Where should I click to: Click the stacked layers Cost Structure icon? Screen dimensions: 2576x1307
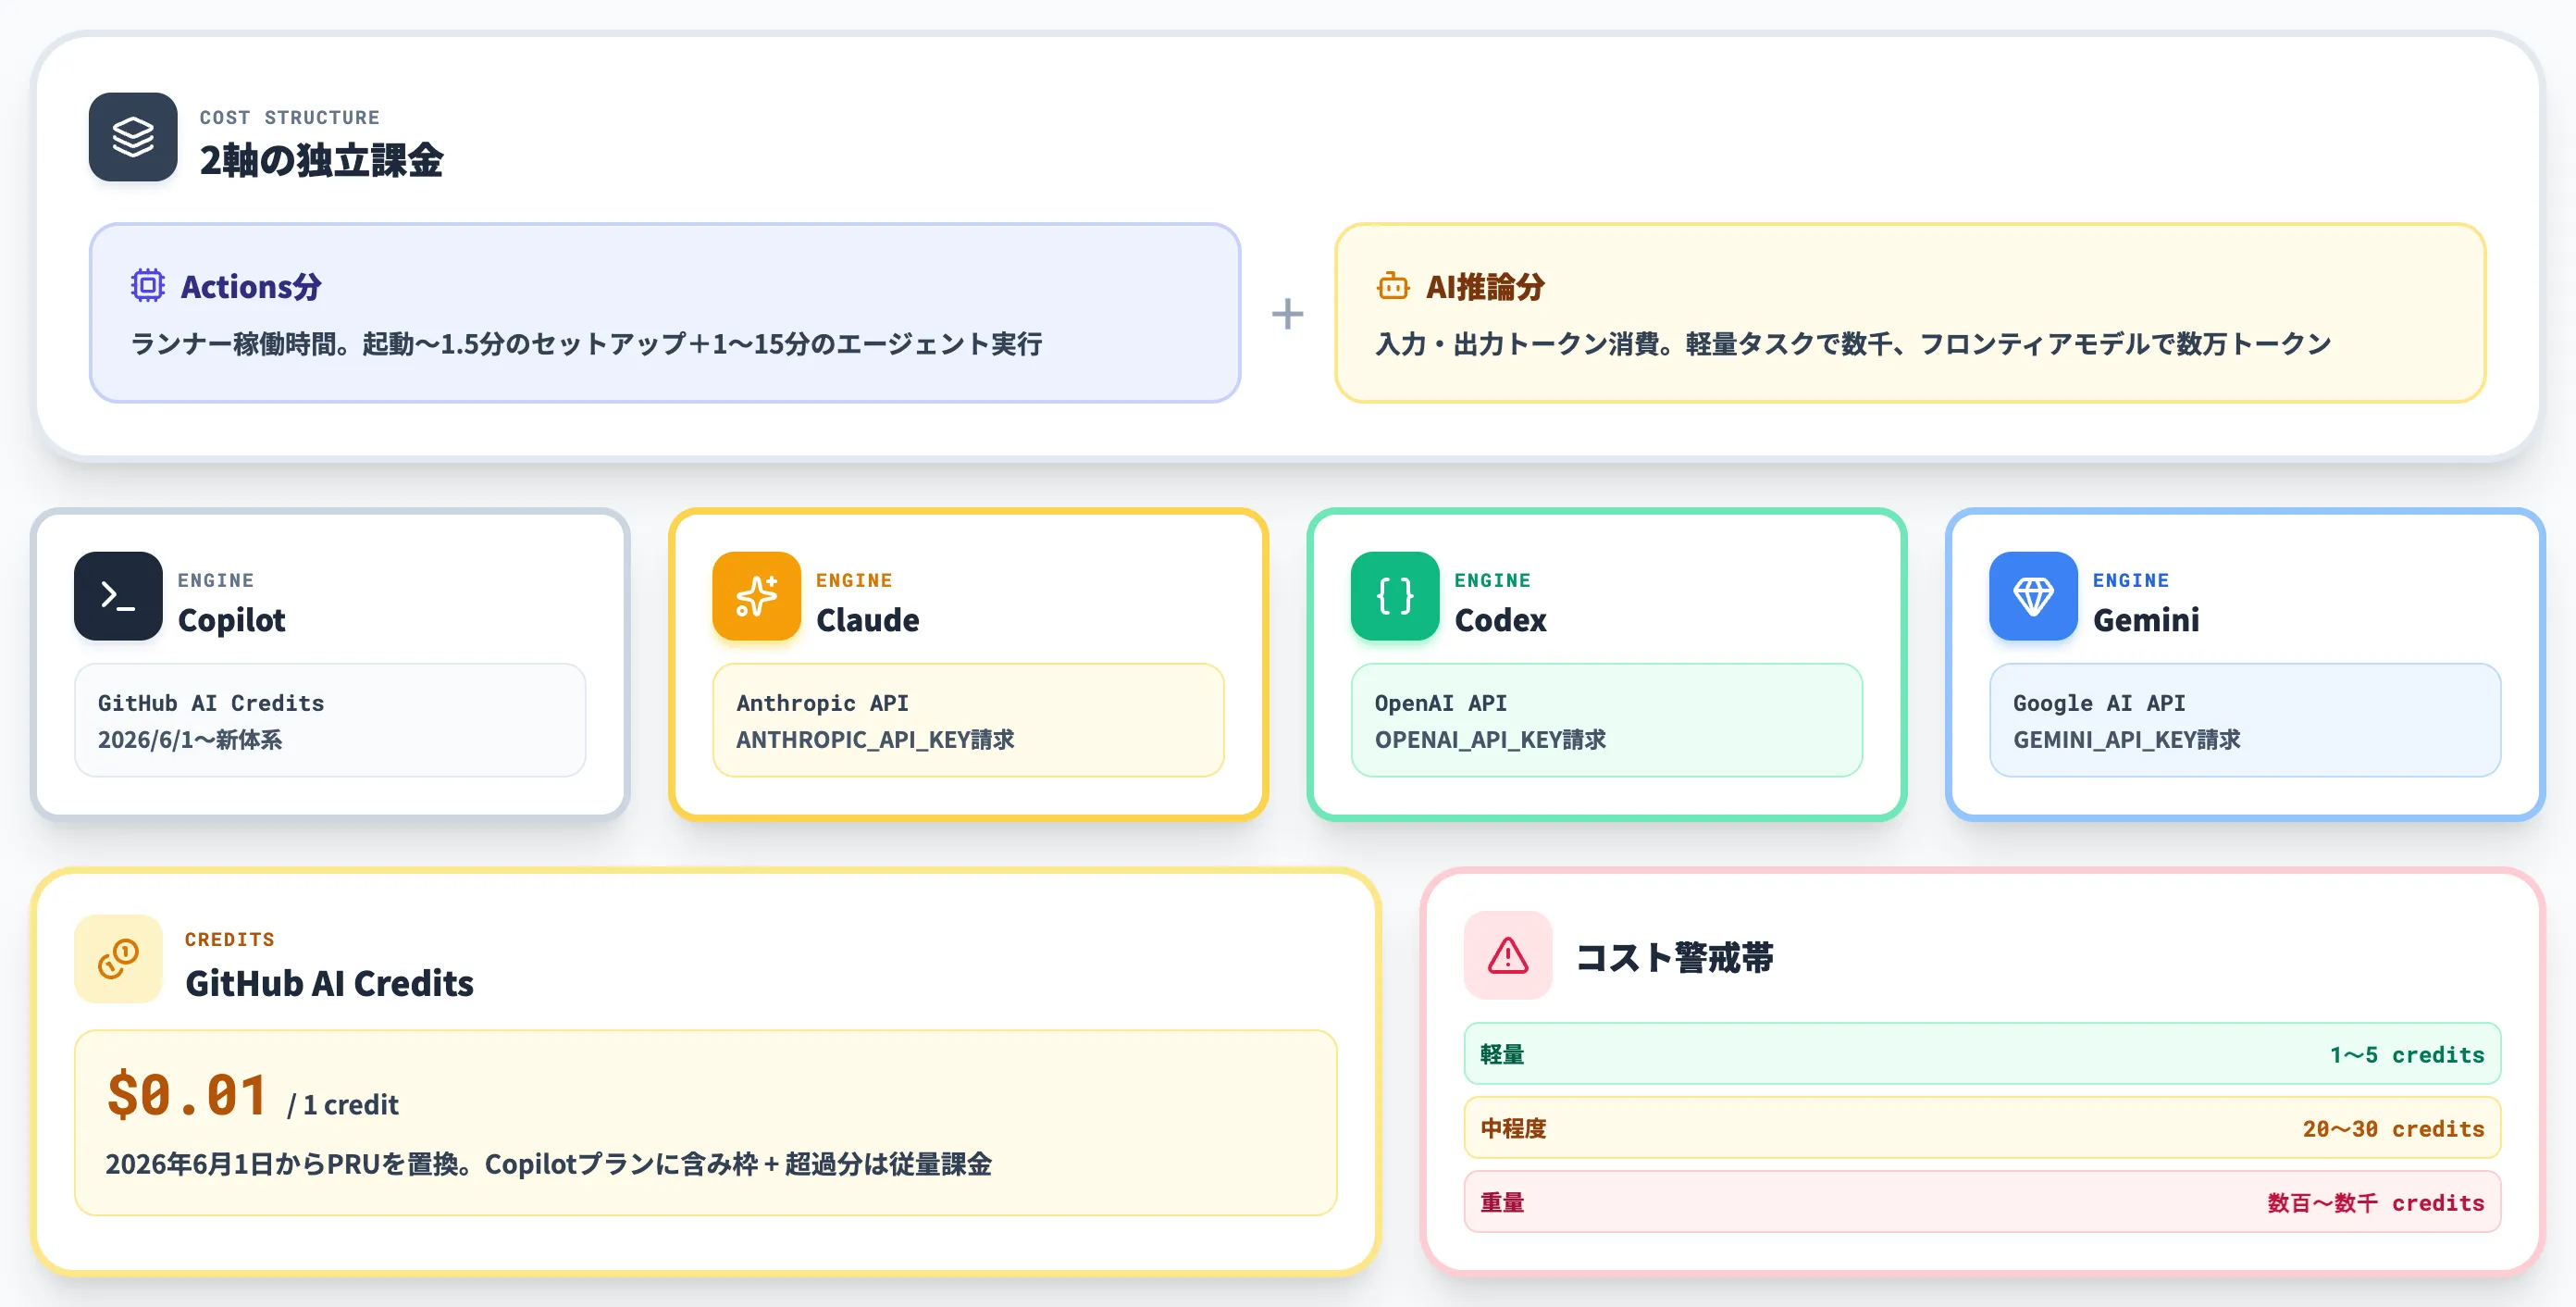click(133, 137)
